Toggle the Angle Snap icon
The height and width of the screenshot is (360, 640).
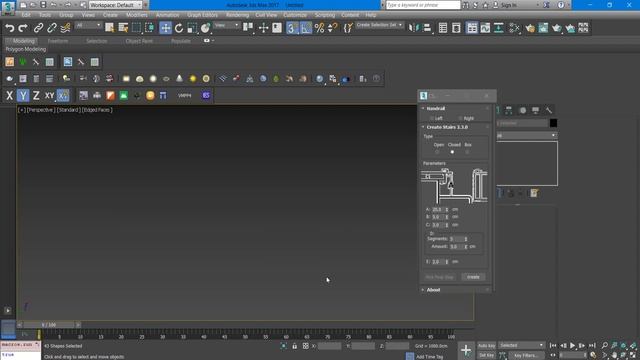pyautogui.click(x=306, y=28)
